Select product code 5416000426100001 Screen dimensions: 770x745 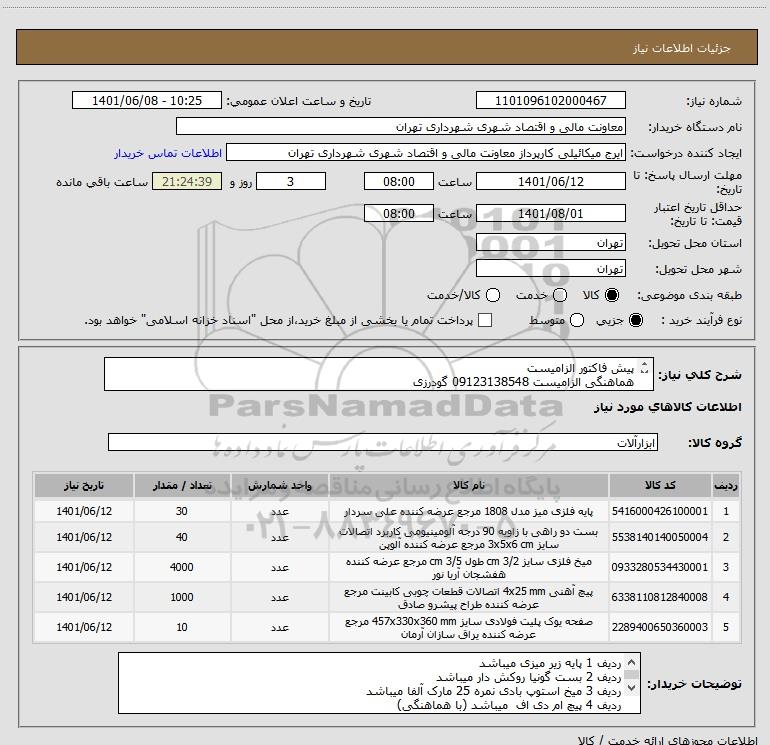coord(660,511)
